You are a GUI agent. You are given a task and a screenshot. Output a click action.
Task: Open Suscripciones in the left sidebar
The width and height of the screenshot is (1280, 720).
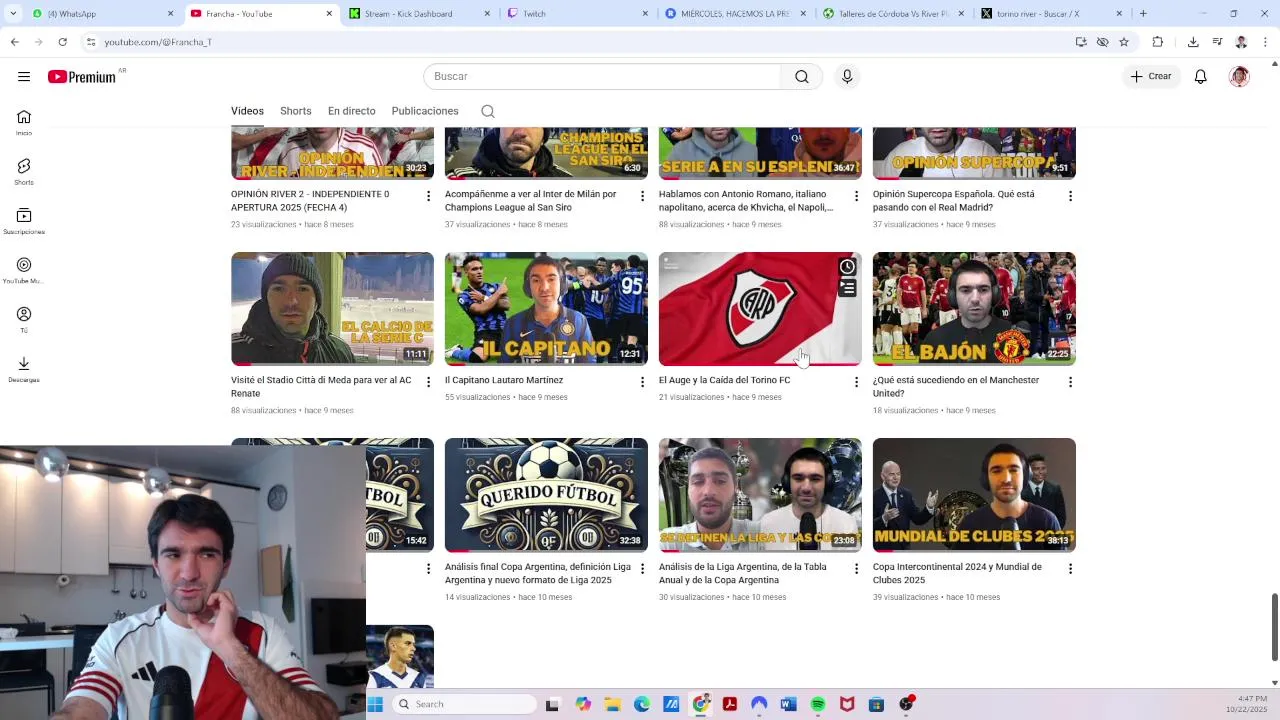point(24,221)
